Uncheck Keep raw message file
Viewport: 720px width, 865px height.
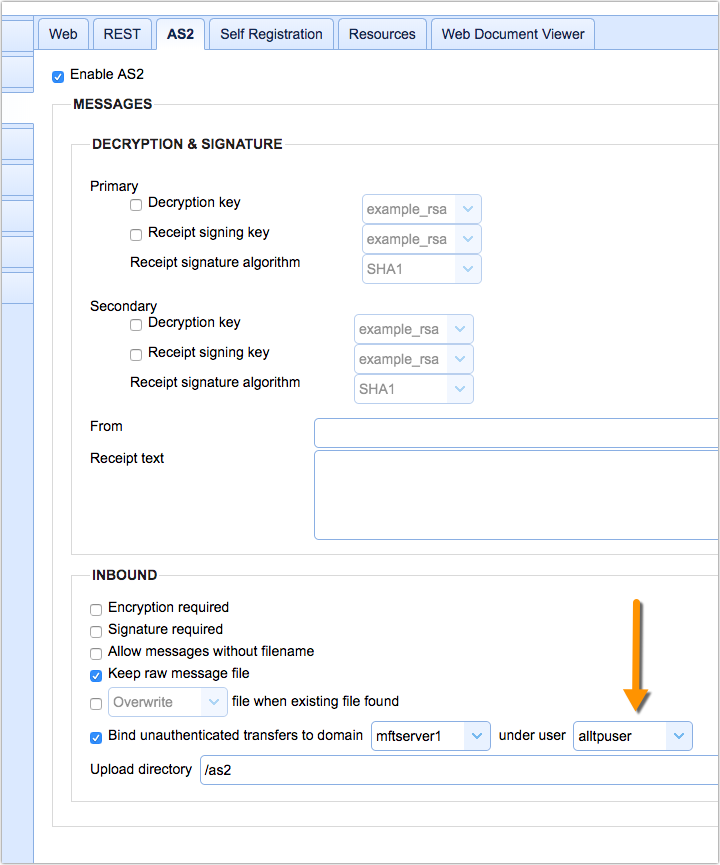96,675
